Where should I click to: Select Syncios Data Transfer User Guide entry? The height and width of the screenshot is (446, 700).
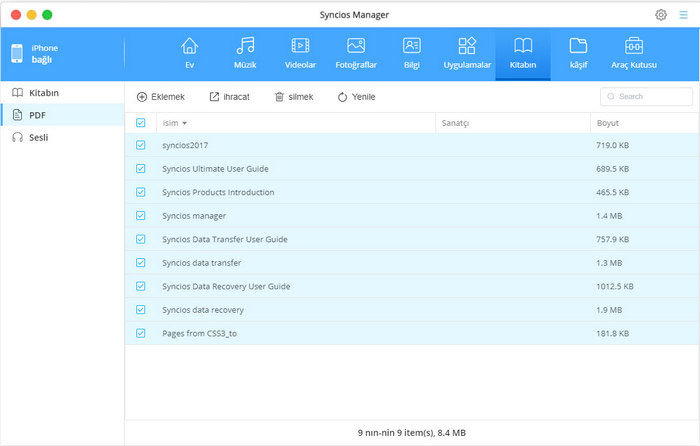tap(225, 239)
